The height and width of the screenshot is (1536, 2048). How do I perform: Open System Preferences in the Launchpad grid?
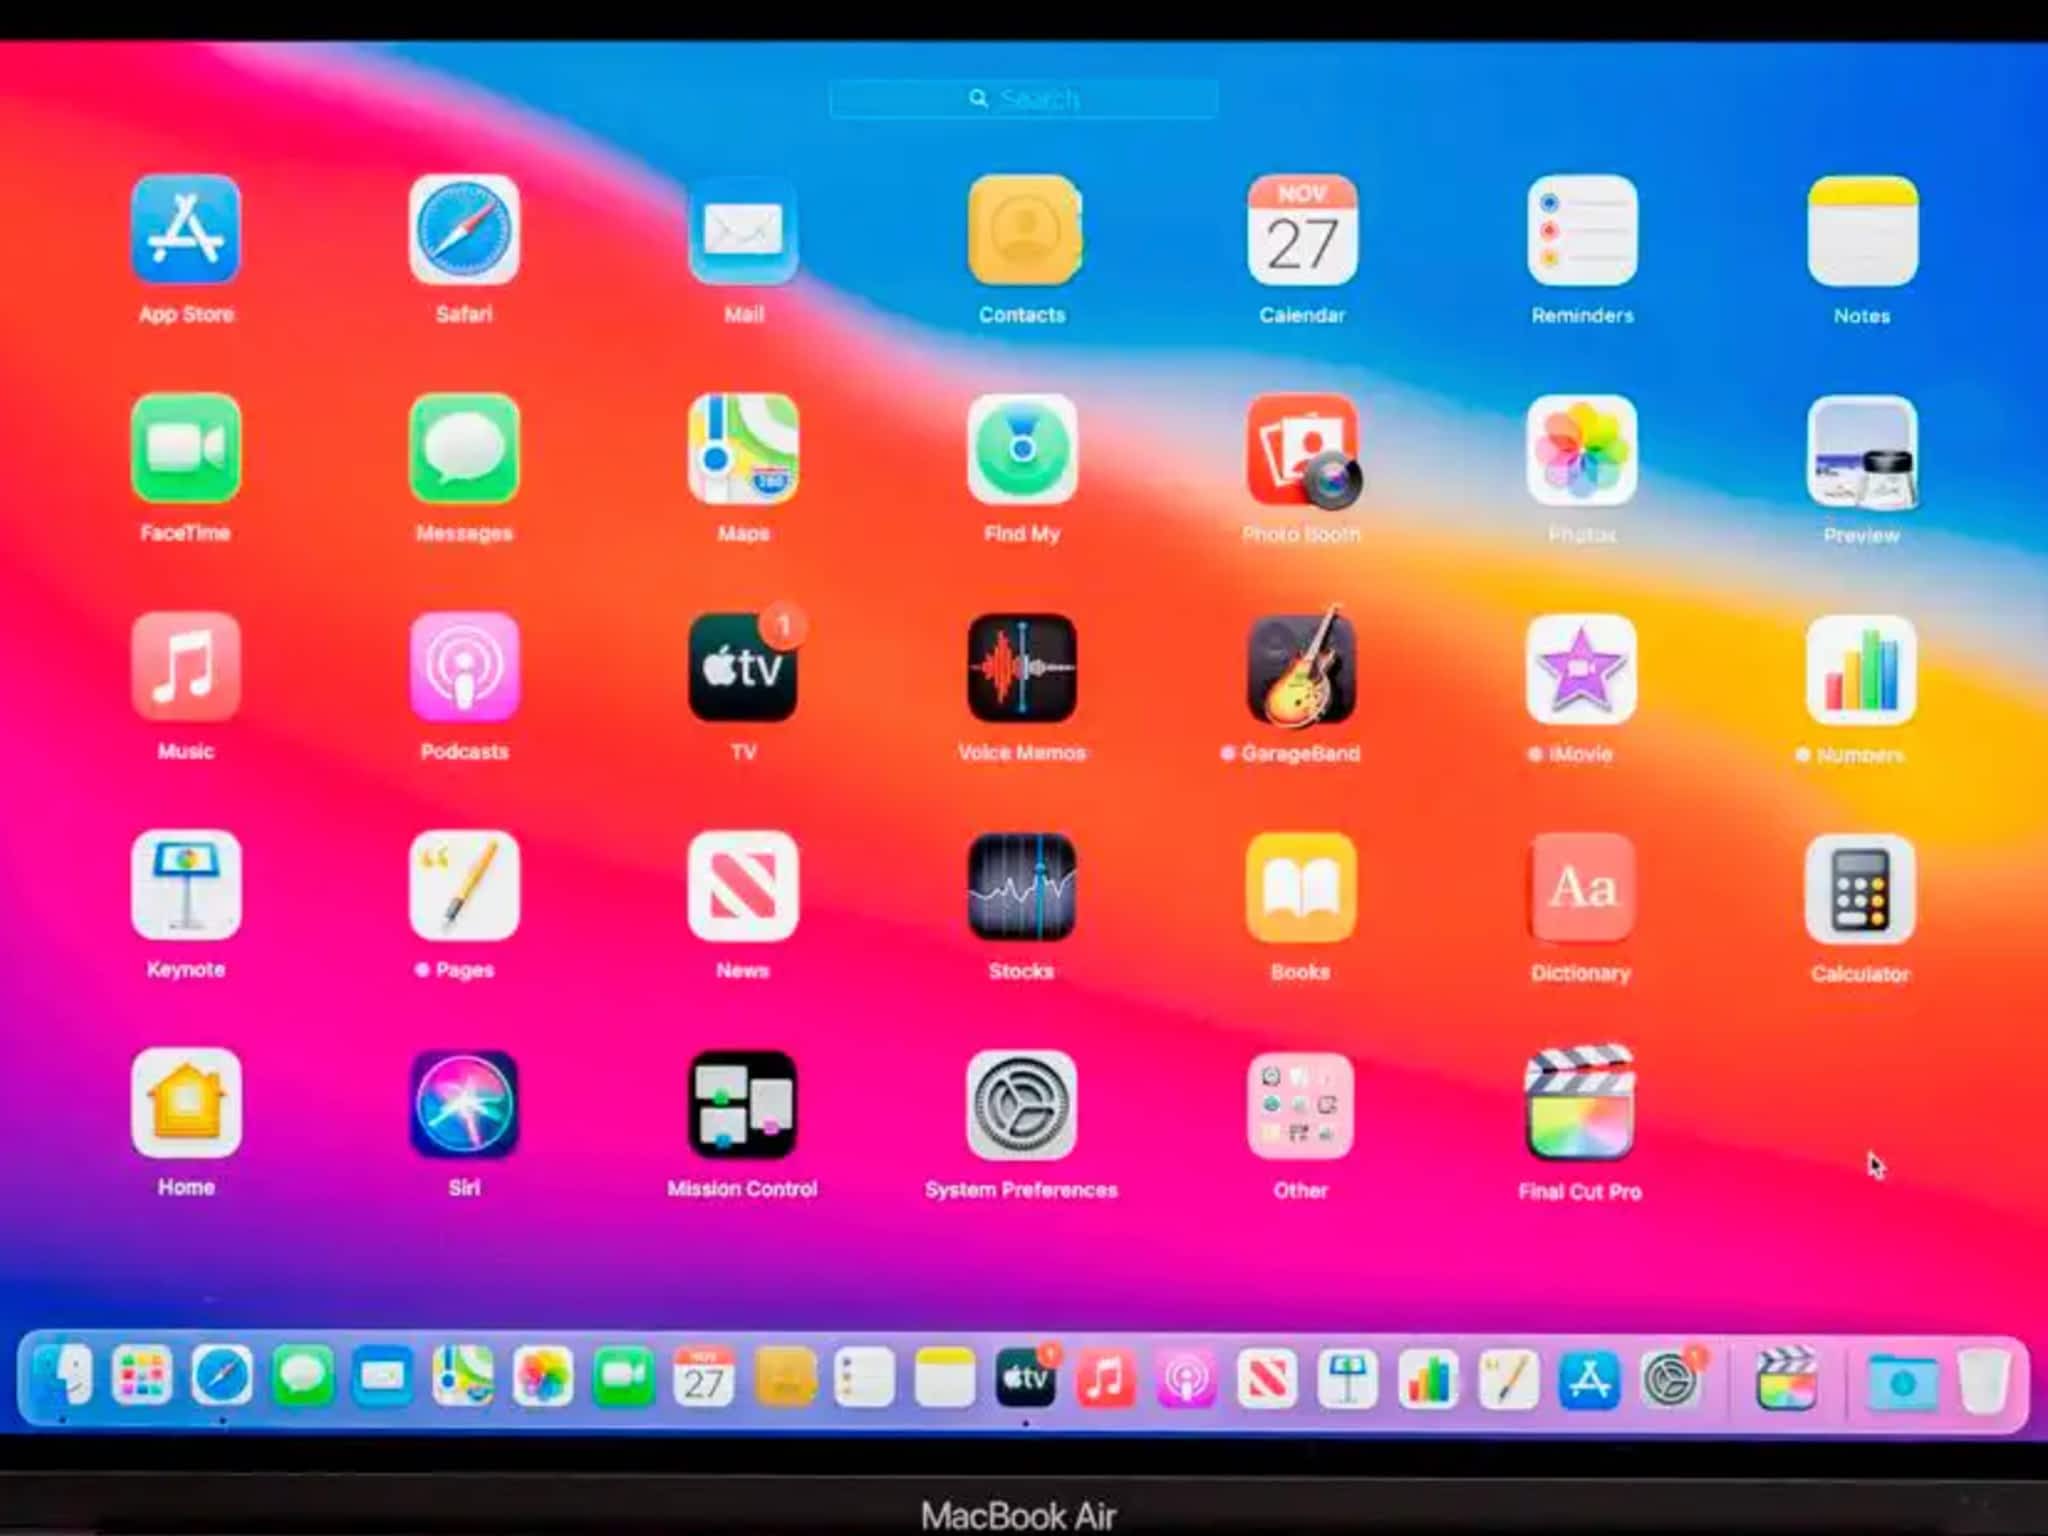pos(1022,1105)
